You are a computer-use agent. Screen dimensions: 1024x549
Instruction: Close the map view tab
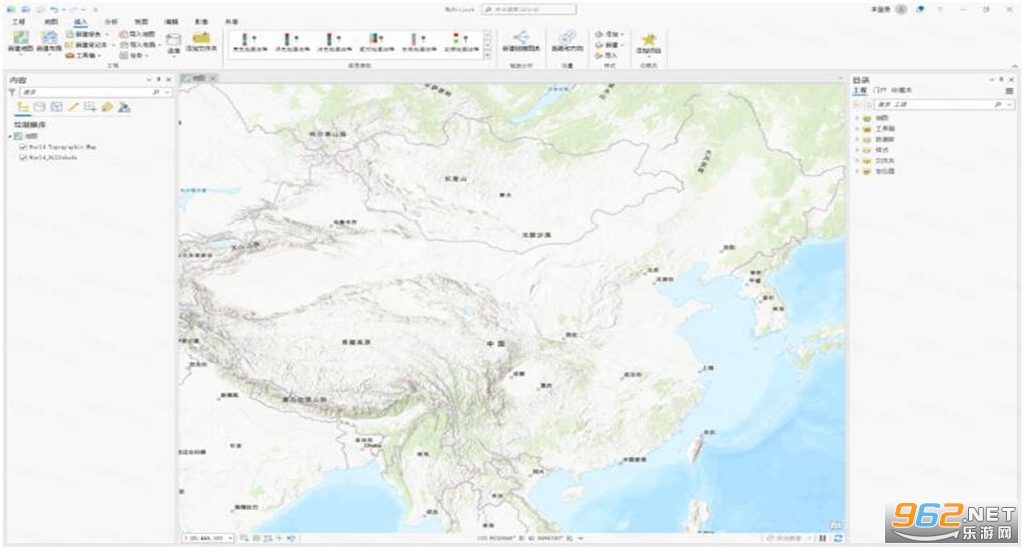point(213,78)
